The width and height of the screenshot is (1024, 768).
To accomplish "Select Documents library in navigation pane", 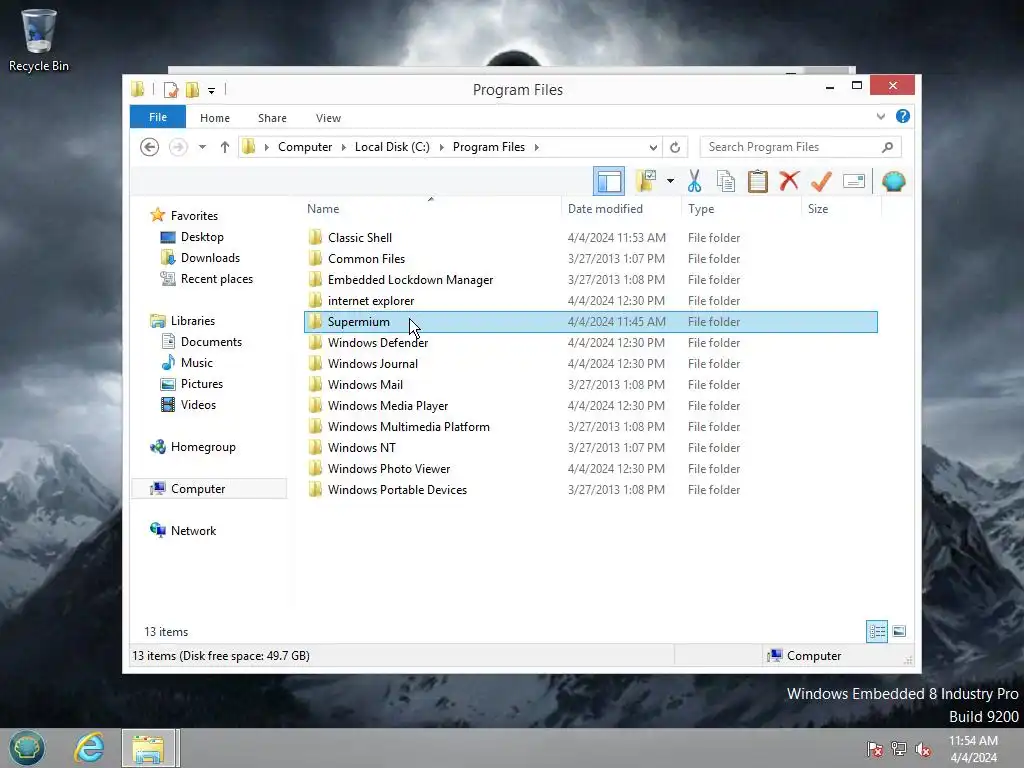I will [x=211, y=342].
